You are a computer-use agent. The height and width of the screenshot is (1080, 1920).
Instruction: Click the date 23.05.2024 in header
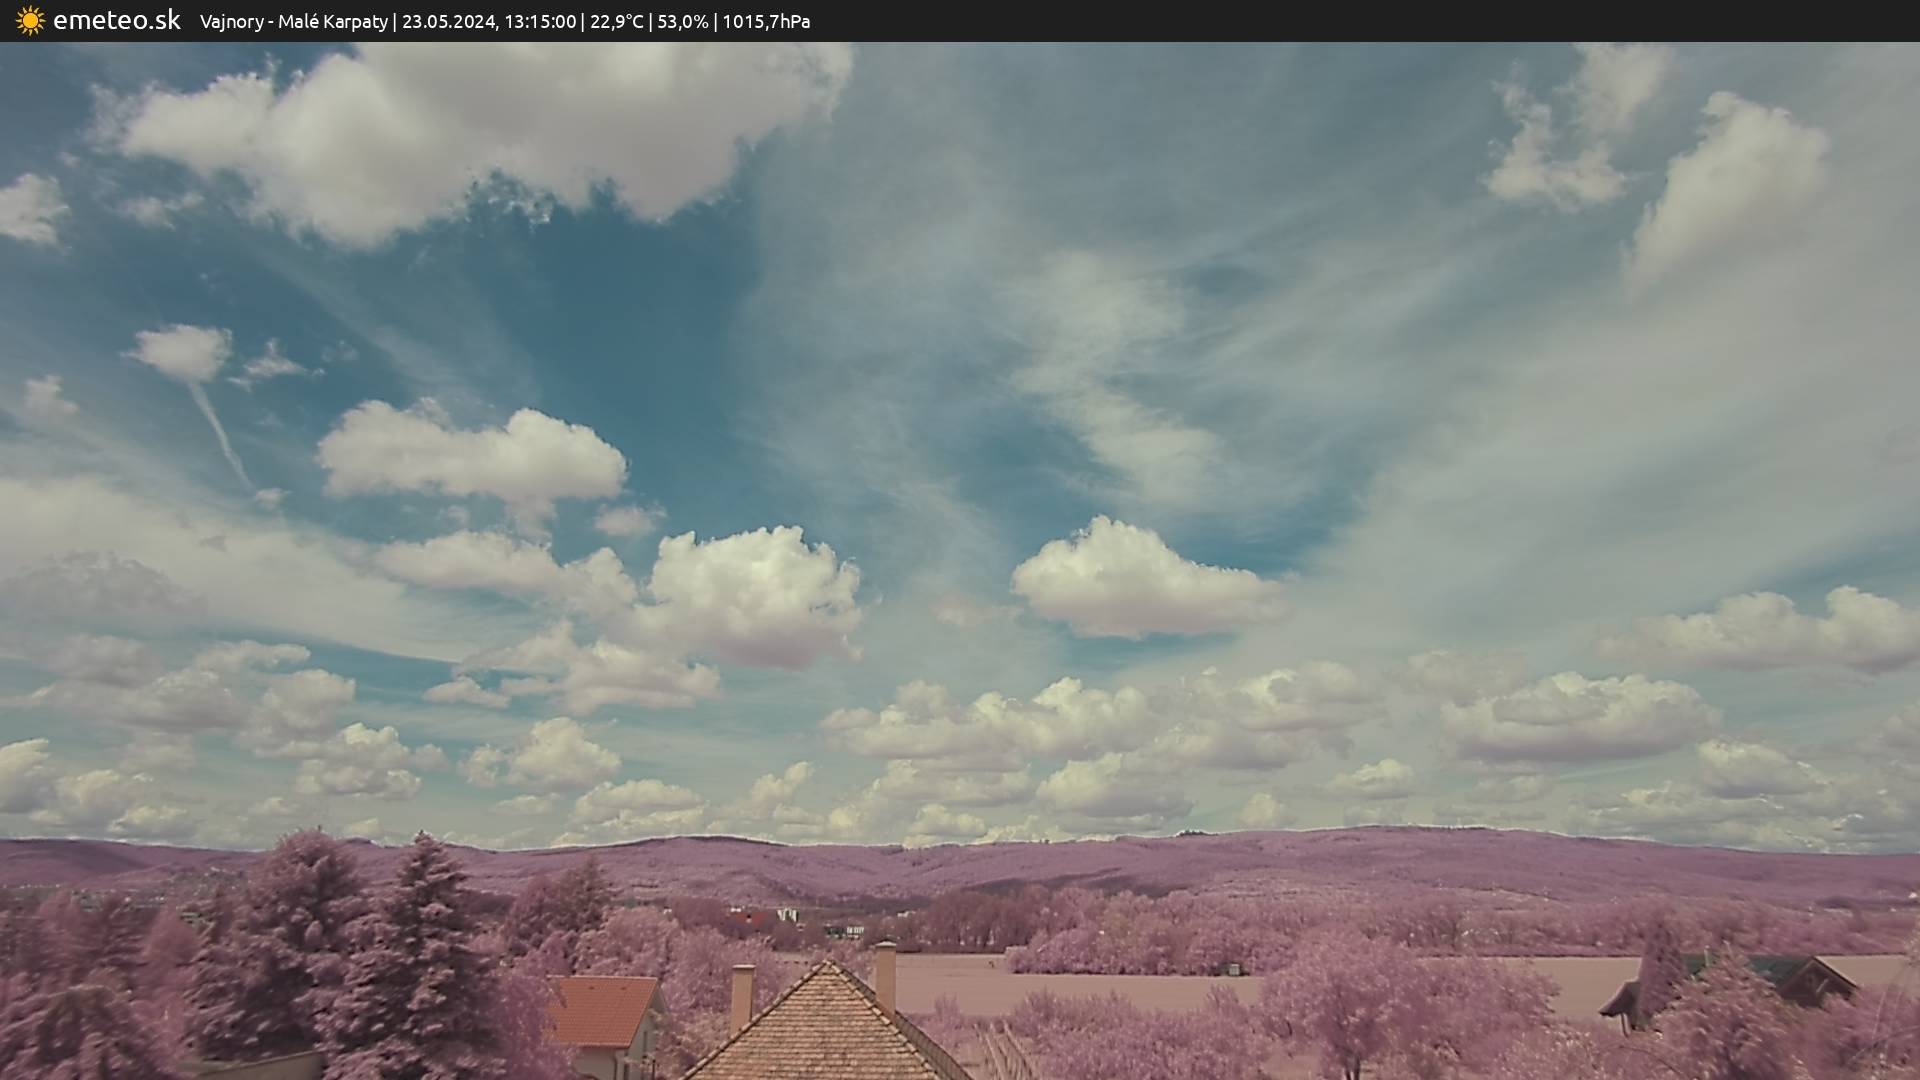[448, 22]
